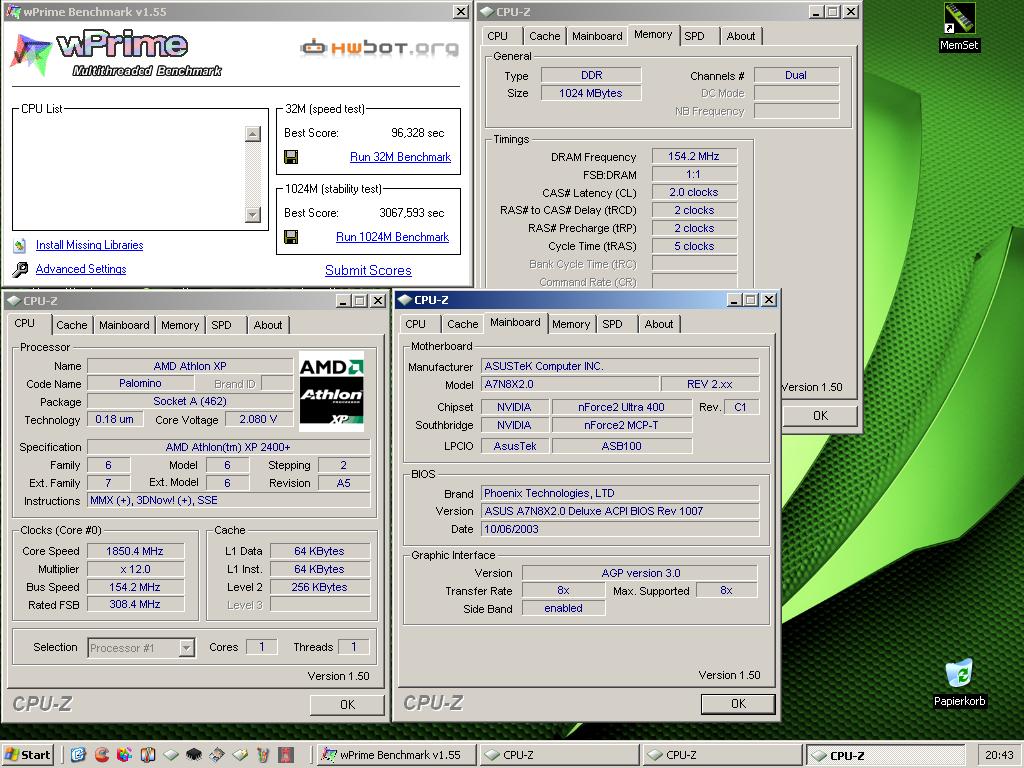The width and height of the screenshot is (1024, 768).
Task: Click the Level 2 cache value 256 KBytes
Action: coord(319,587)
